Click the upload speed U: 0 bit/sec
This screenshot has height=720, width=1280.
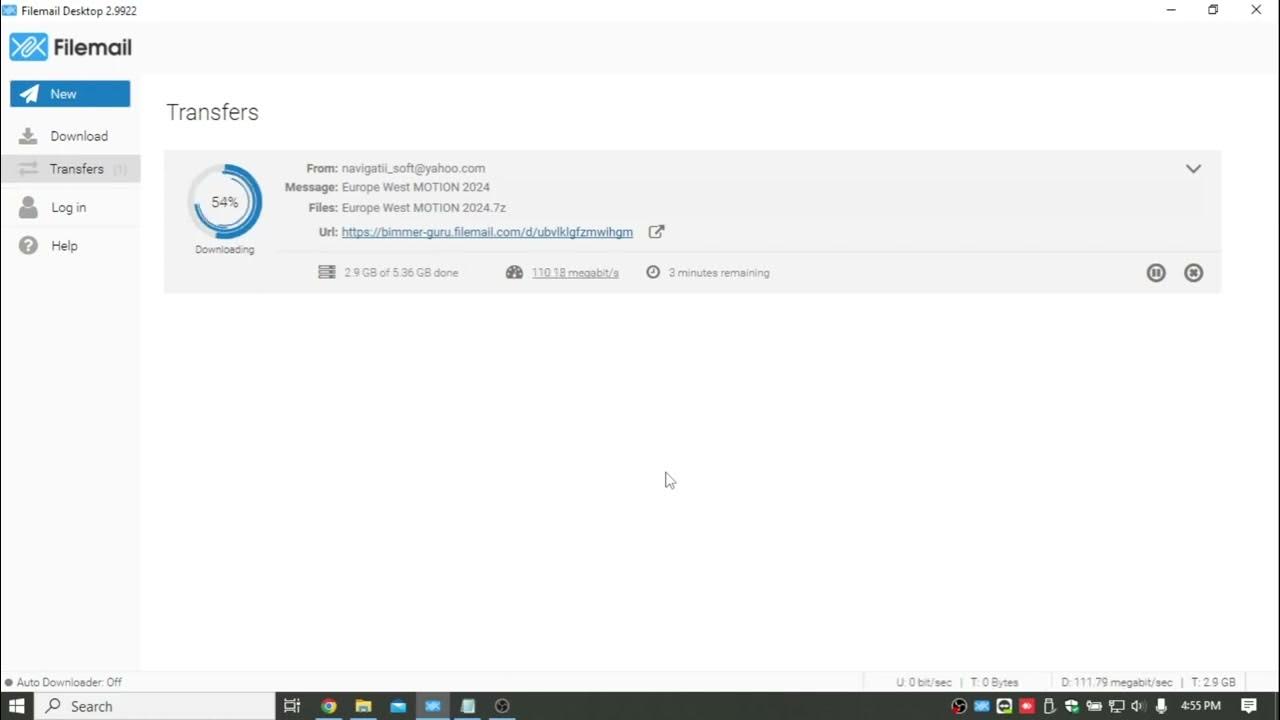pyautogui.click(x=924, y=682)
